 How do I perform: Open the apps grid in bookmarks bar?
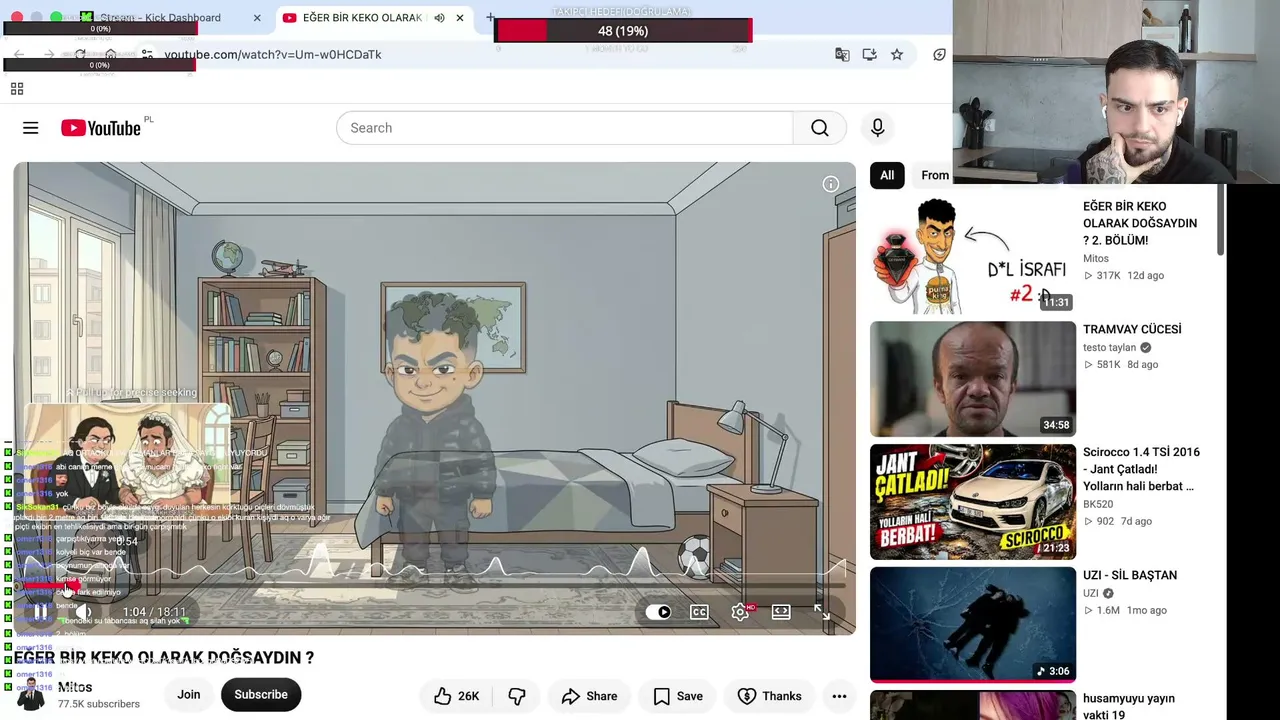pos(17,89)
